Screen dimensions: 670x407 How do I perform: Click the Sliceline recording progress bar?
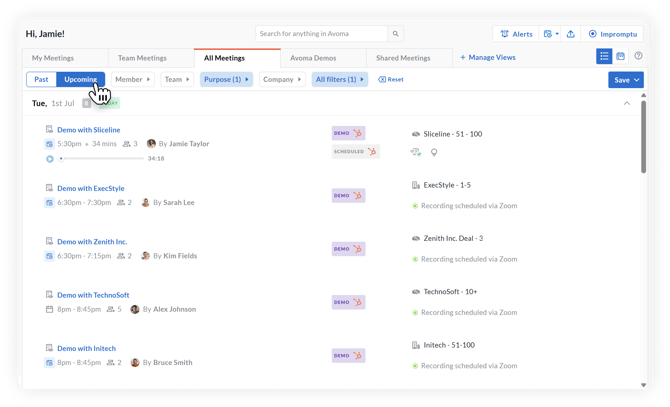[102, 158]
